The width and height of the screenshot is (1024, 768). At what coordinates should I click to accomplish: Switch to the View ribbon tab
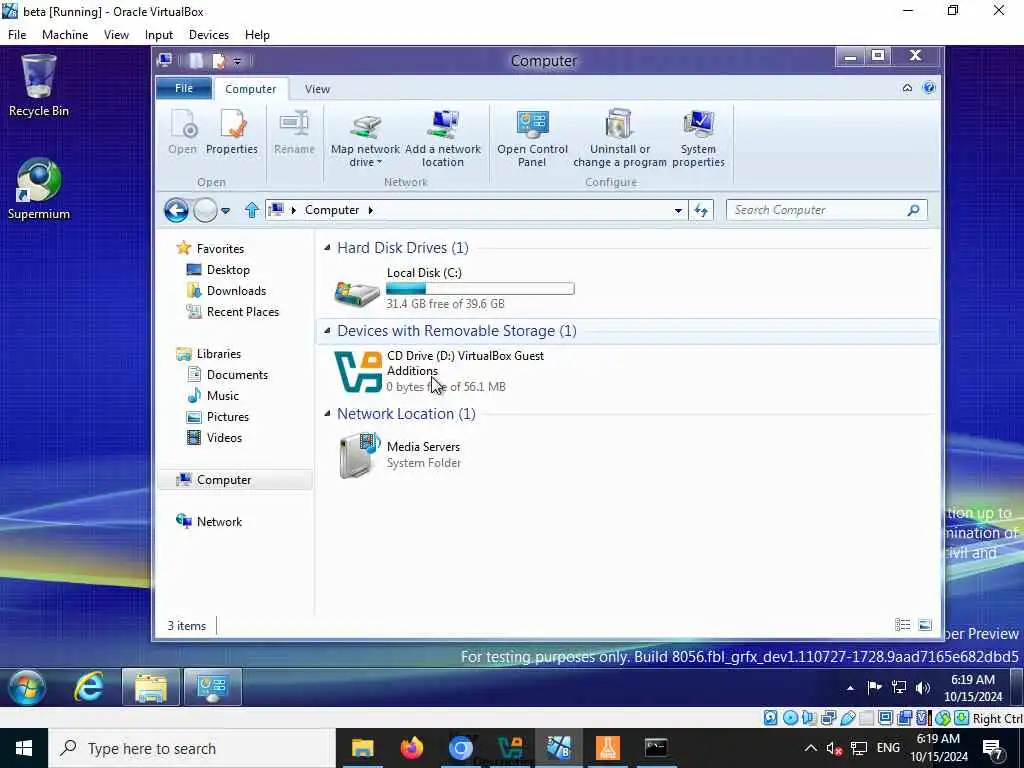317,89
